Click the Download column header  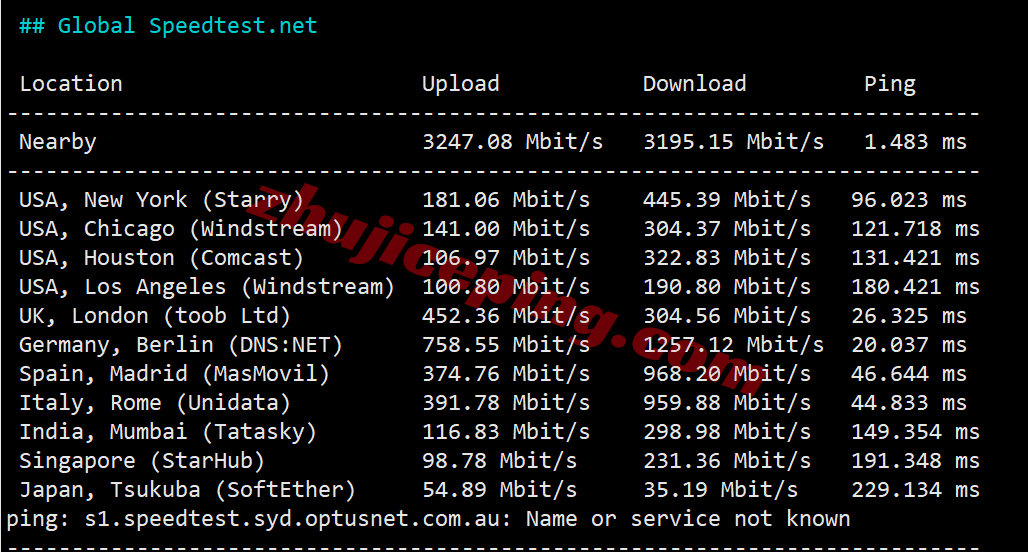click(x=694, y=84)
